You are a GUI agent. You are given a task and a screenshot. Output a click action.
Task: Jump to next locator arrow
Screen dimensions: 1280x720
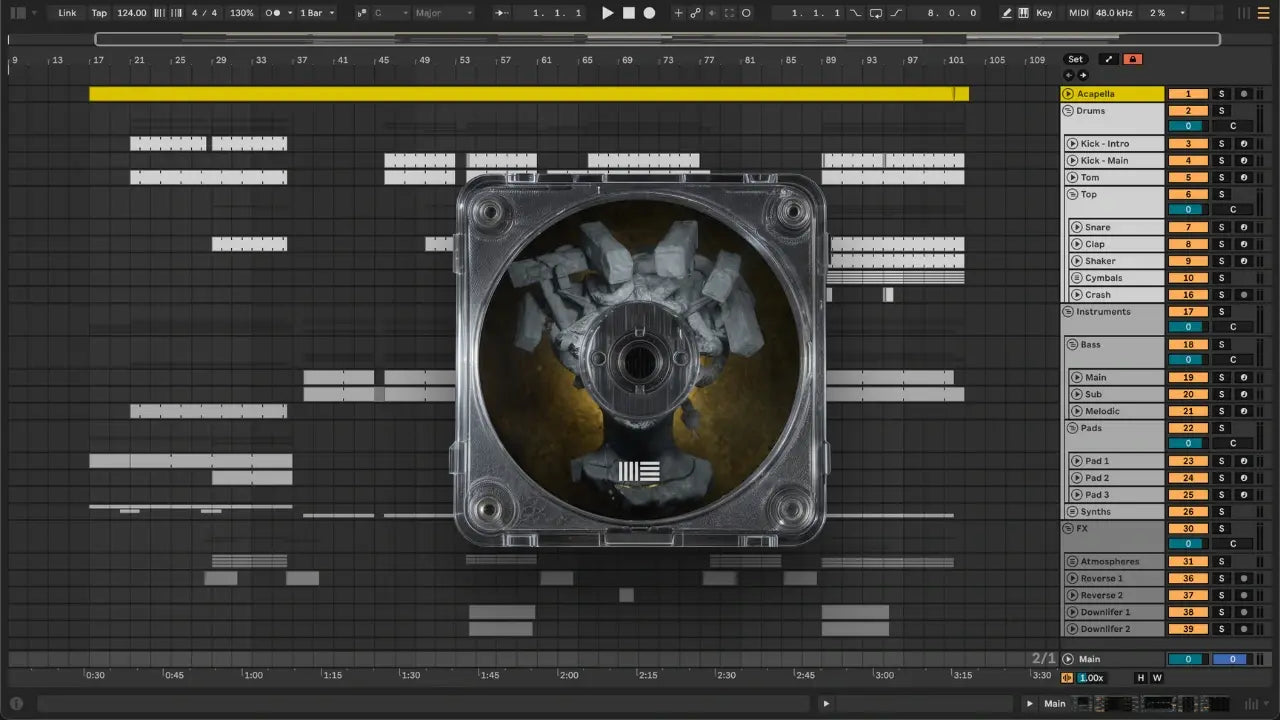[1083, 75]
